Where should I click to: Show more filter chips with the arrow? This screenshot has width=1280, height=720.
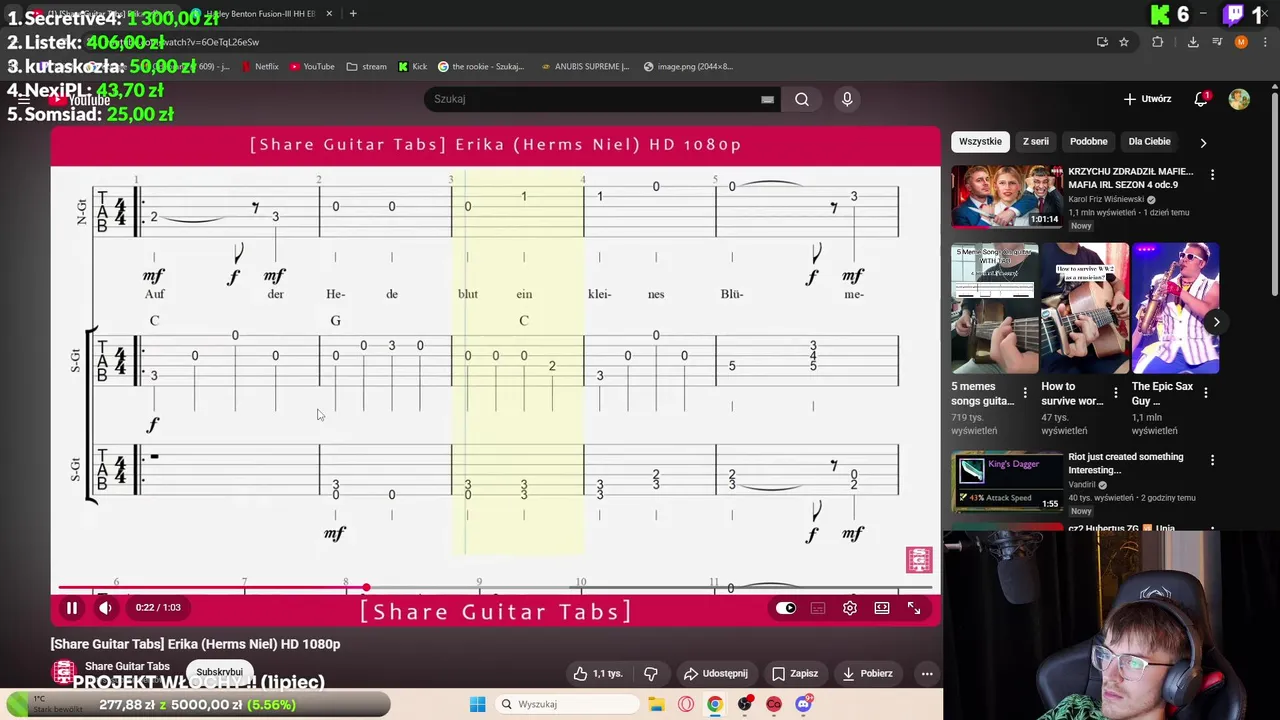[x=1203, y=142]
